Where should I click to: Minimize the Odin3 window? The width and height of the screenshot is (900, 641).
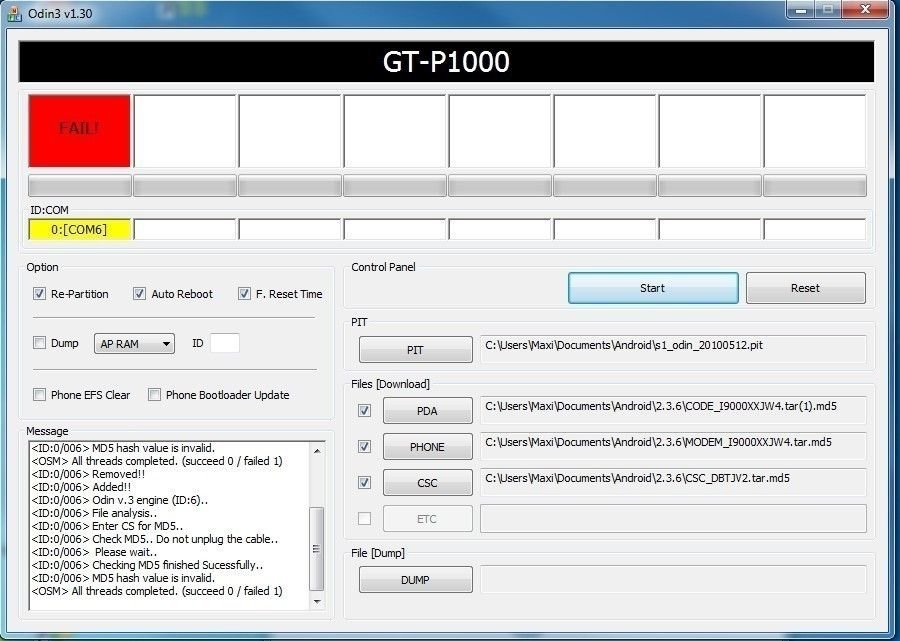tap(801, 9)
